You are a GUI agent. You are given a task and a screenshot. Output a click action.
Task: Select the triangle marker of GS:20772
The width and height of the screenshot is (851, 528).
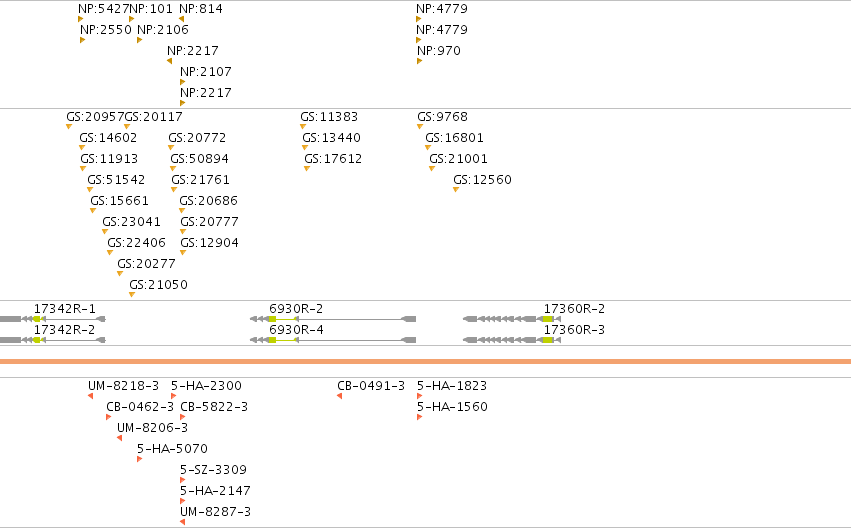(x=171, y=148)
